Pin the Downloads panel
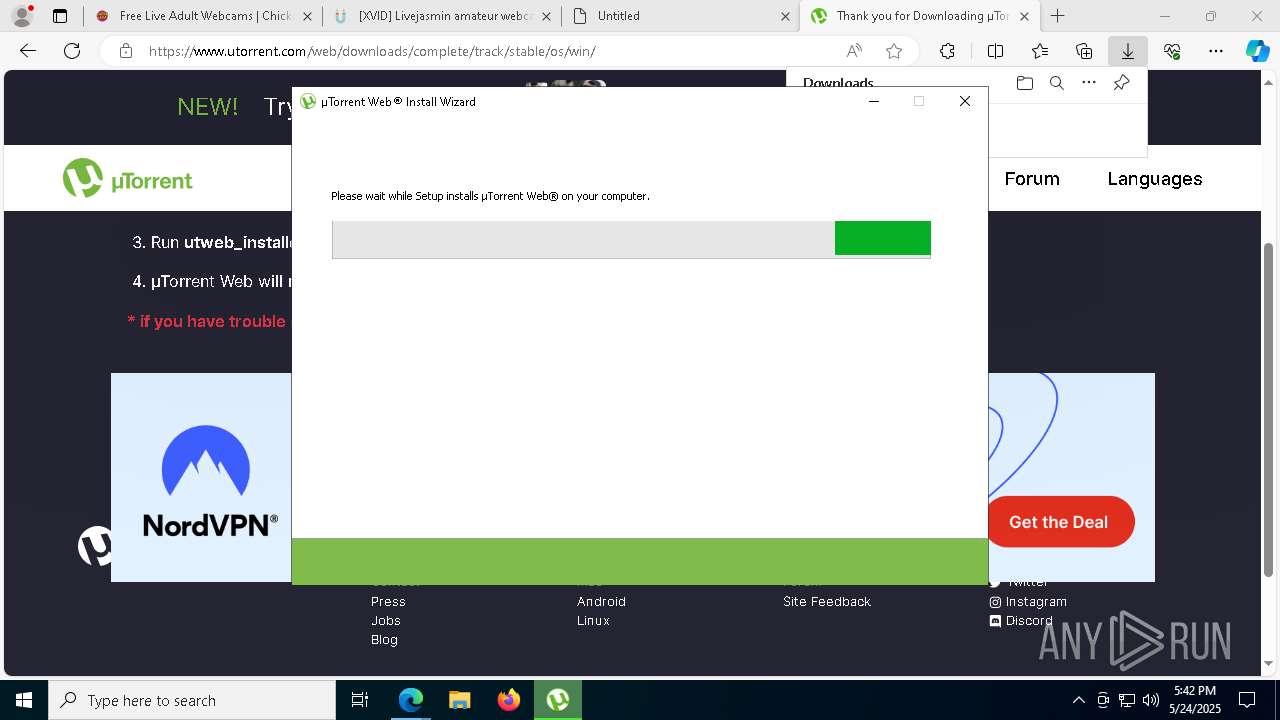The image size is (1280, 720). coord(1121,83)
